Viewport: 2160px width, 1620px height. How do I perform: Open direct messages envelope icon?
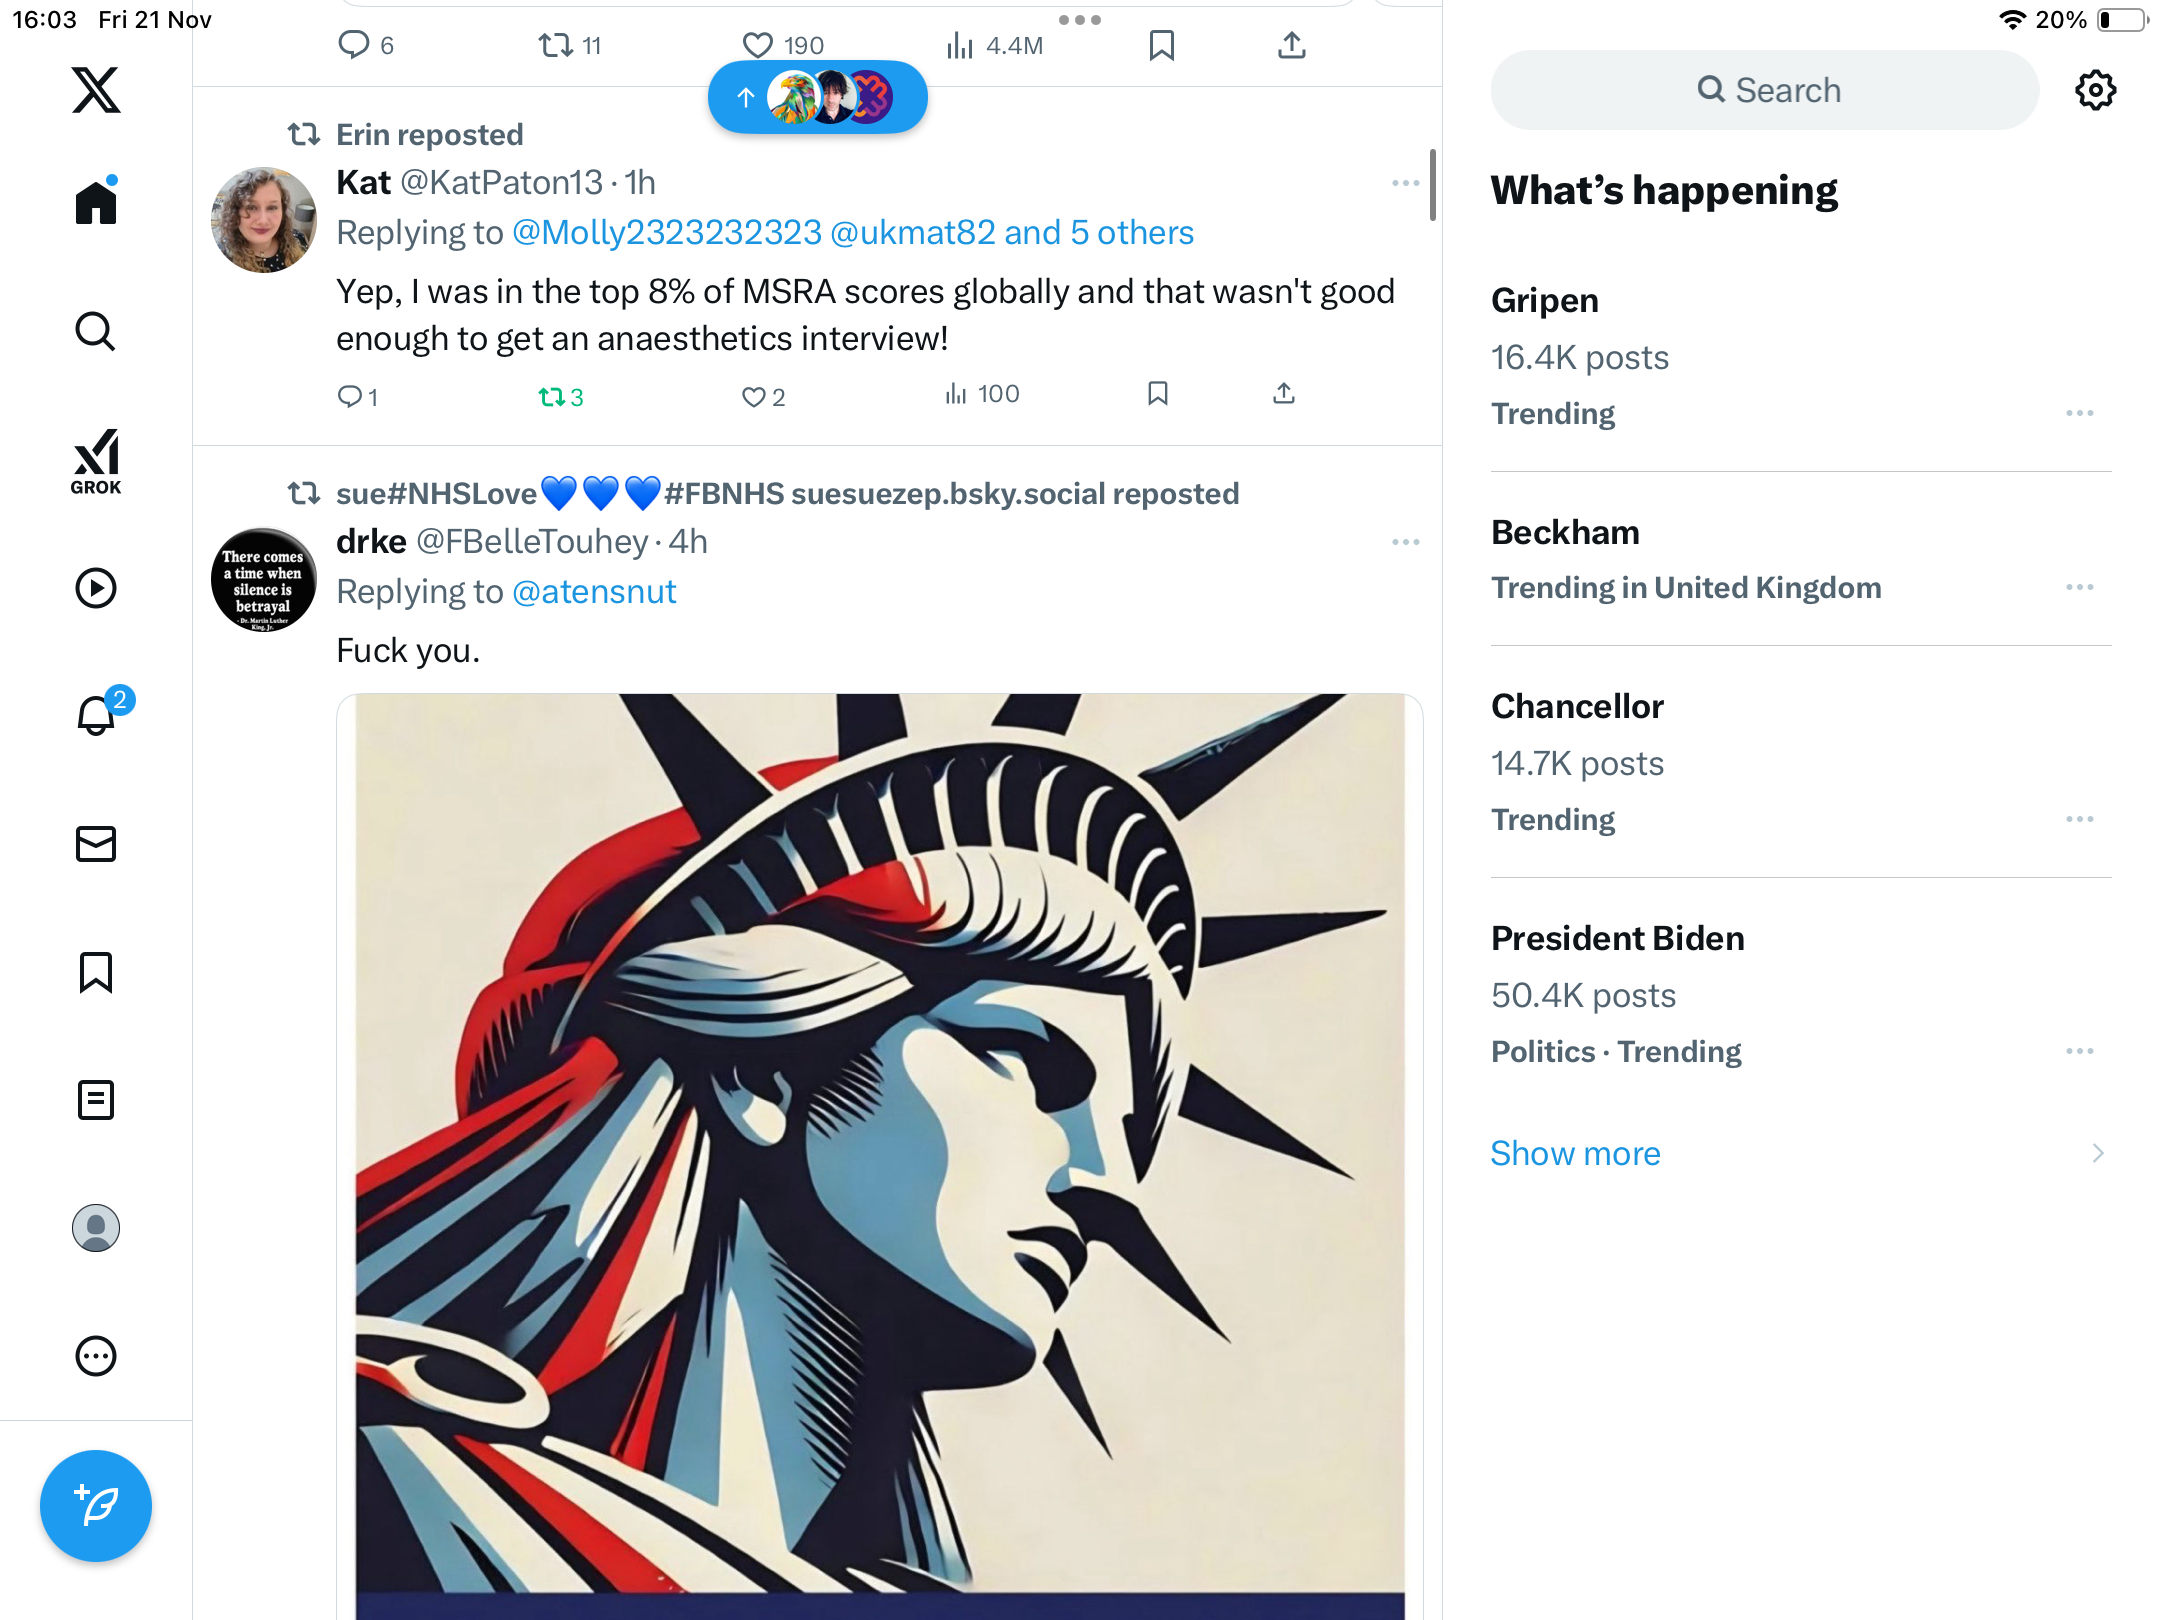(96, 844)
